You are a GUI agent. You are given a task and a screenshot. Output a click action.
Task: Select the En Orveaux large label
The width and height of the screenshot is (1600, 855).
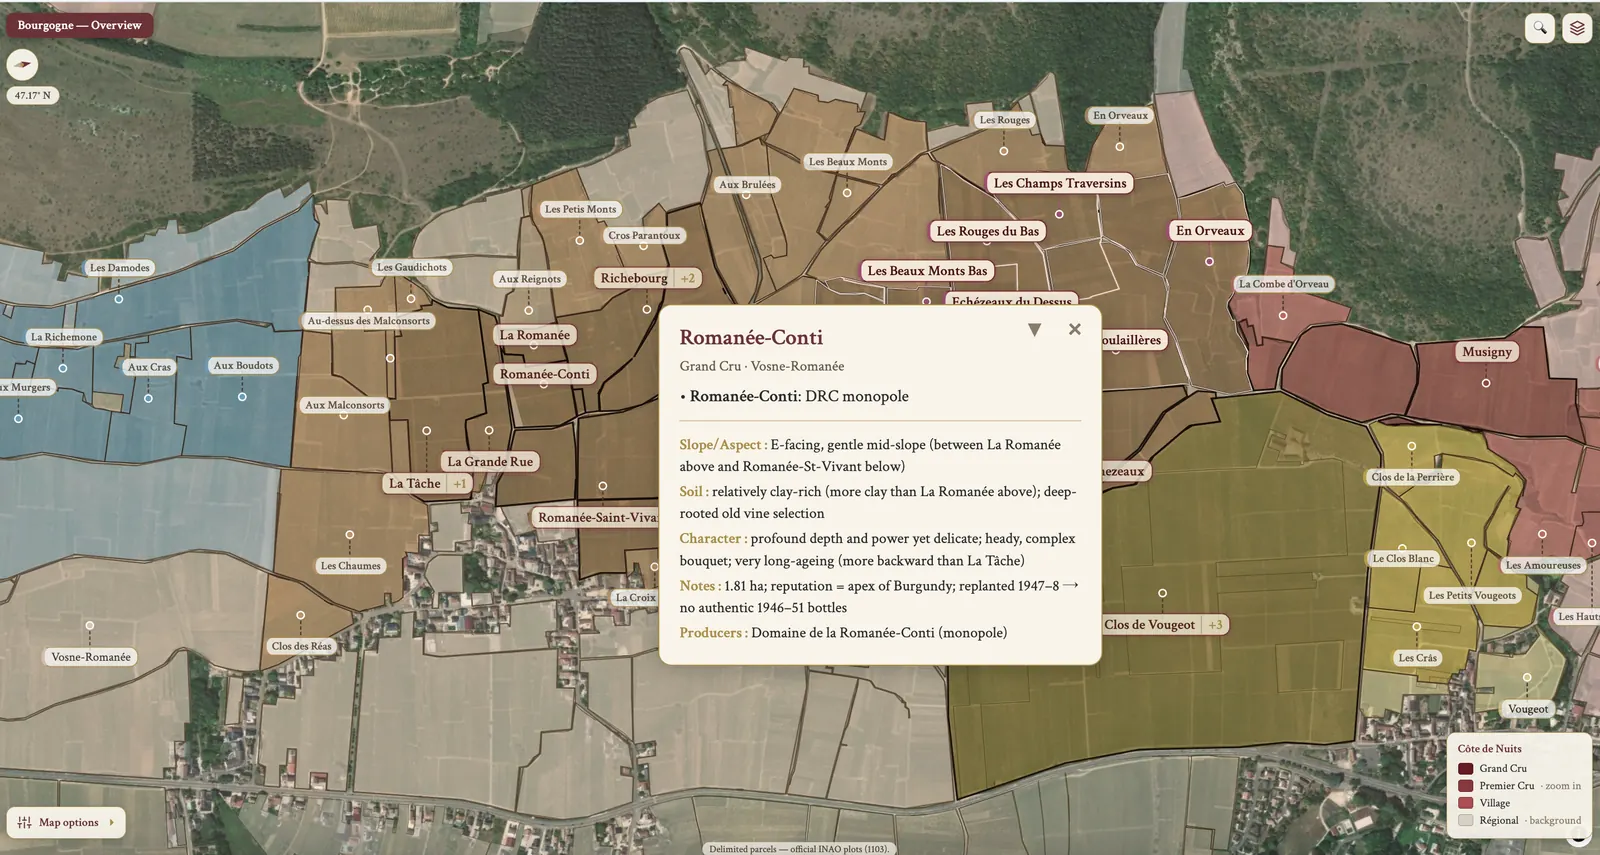point(1210,230)
